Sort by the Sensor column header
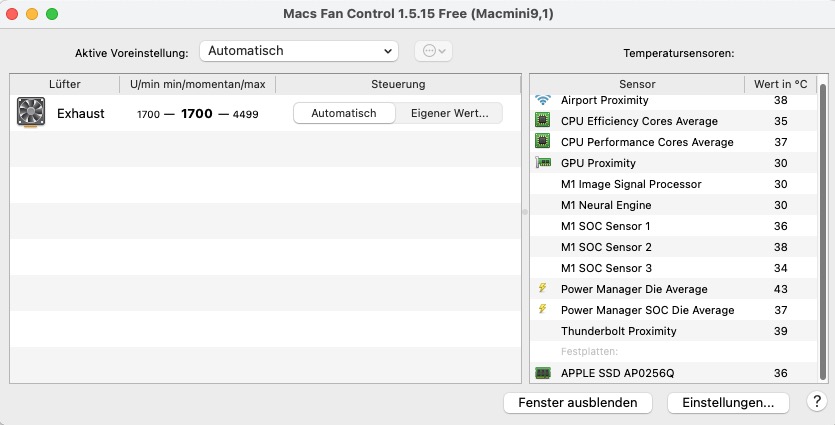This screenshot has width=835, height=425. 637,84
